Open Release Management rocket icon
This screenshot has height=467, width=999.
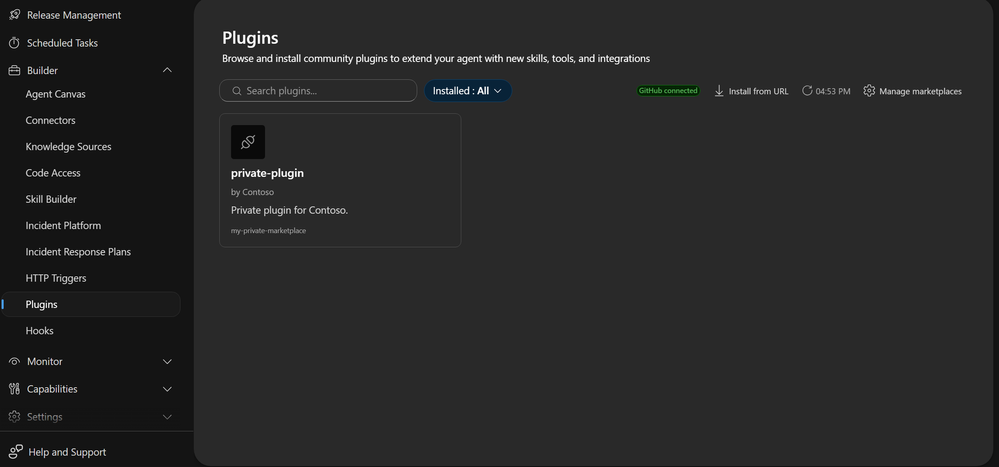pos(14,15)
